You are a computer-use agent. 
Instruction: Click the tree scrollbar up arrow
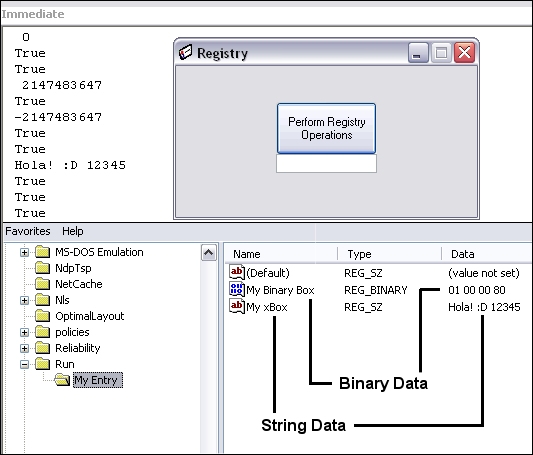coord(208,252)
